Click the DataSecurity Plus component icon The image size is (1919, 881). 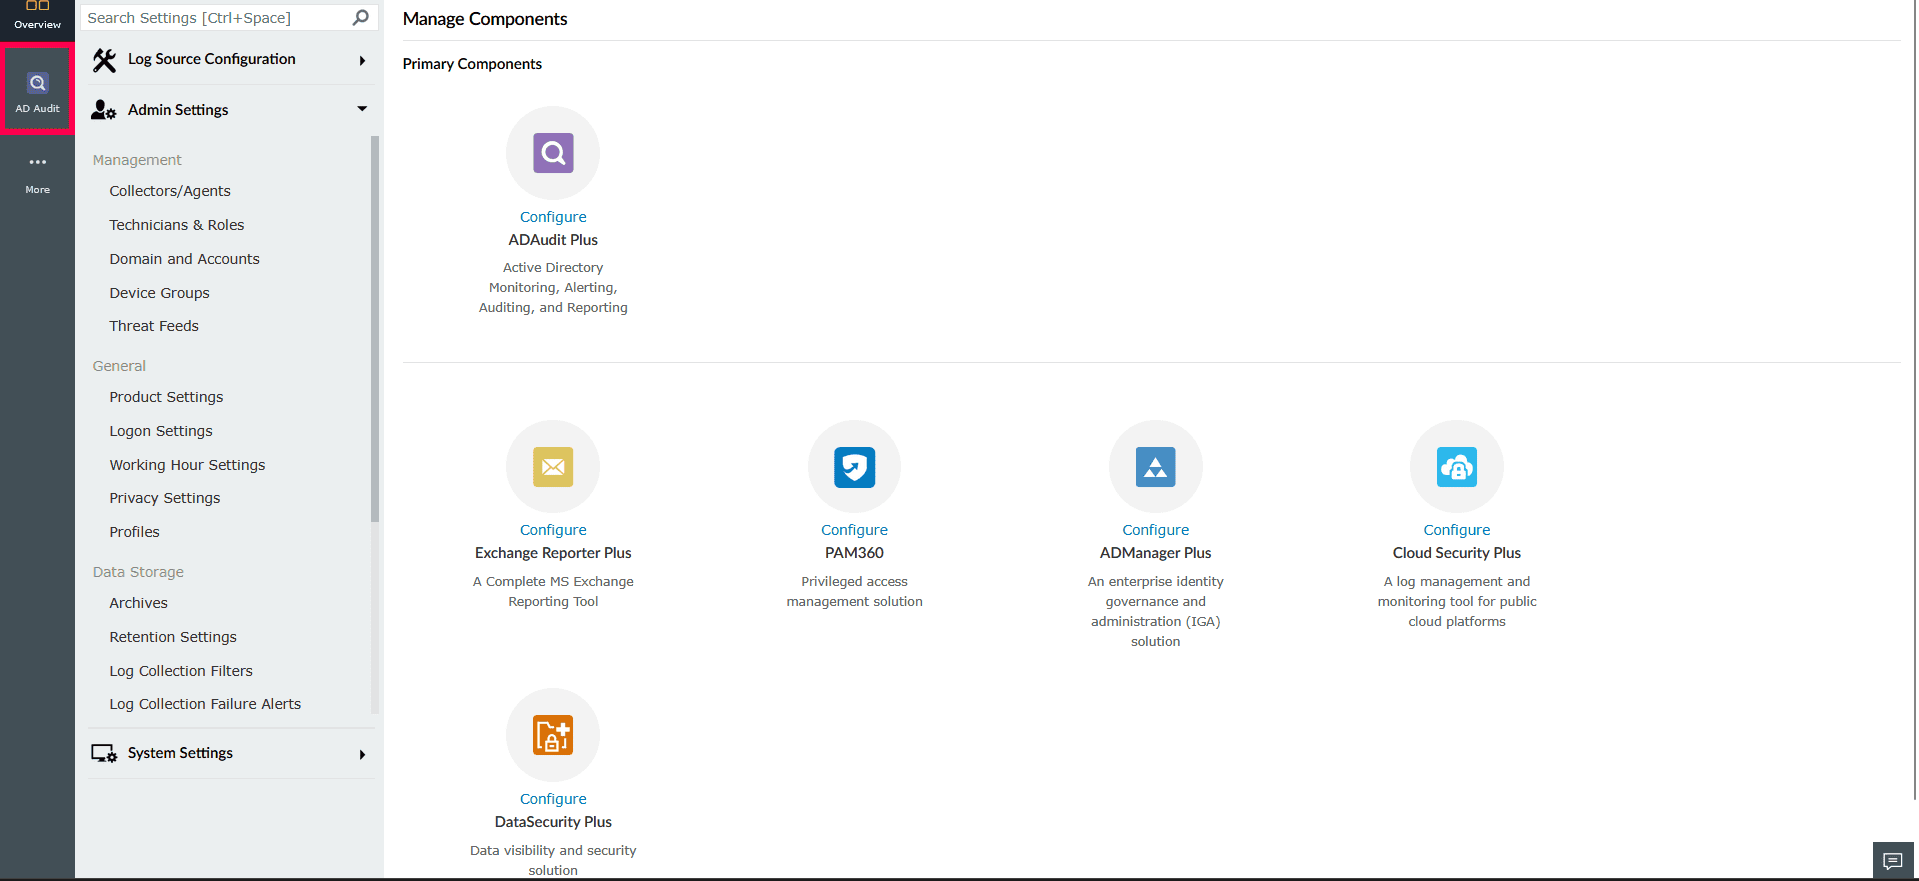(553, 735)
